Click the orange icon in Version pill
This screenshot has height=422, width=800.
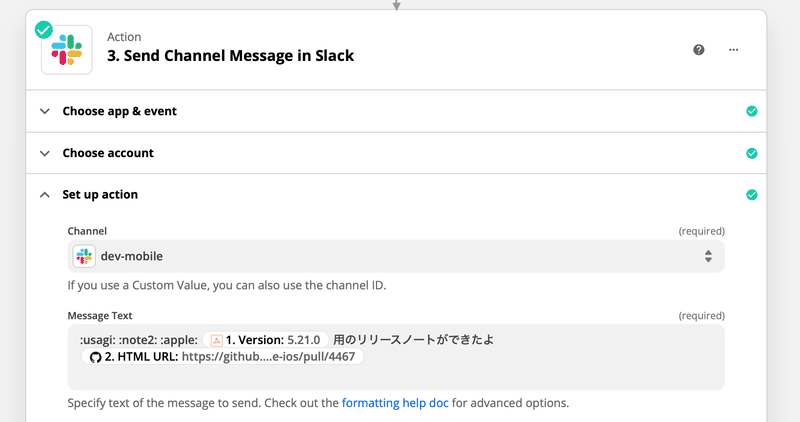[x=216, y=340]
